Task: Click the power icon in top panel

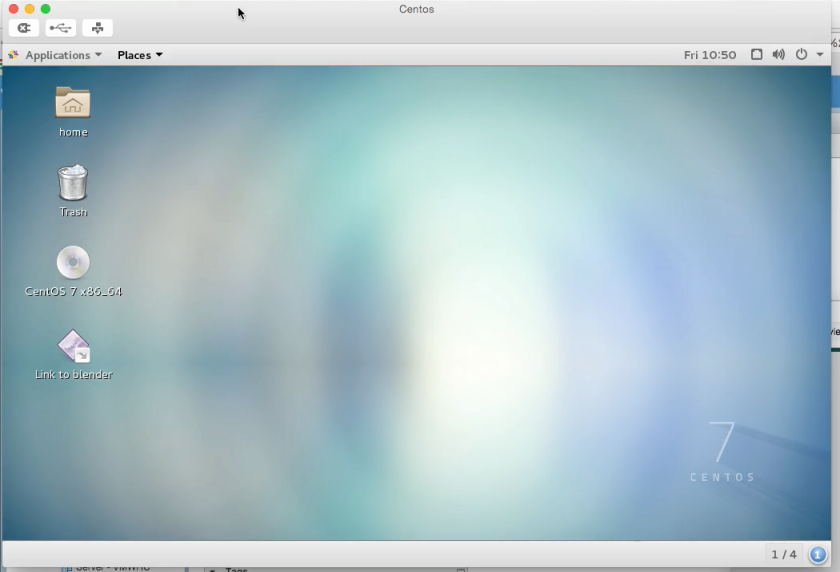Action: click(x=801, y=55)
